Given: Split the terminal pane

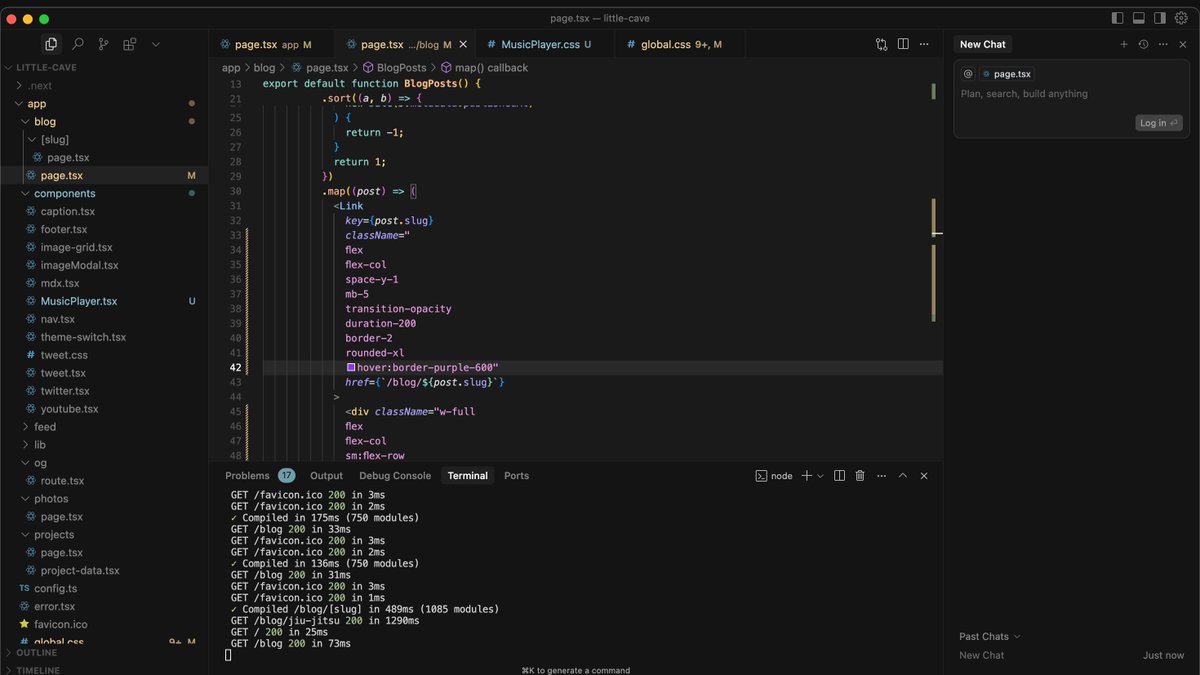Looking at the screenshot, I should [x=839, y=476].
